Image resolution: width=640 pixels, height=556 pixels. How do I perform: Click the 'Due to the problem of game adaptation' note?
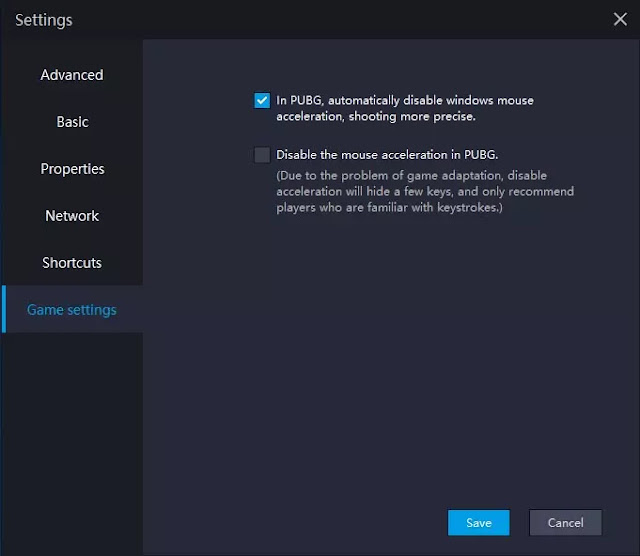pos(425,191)
